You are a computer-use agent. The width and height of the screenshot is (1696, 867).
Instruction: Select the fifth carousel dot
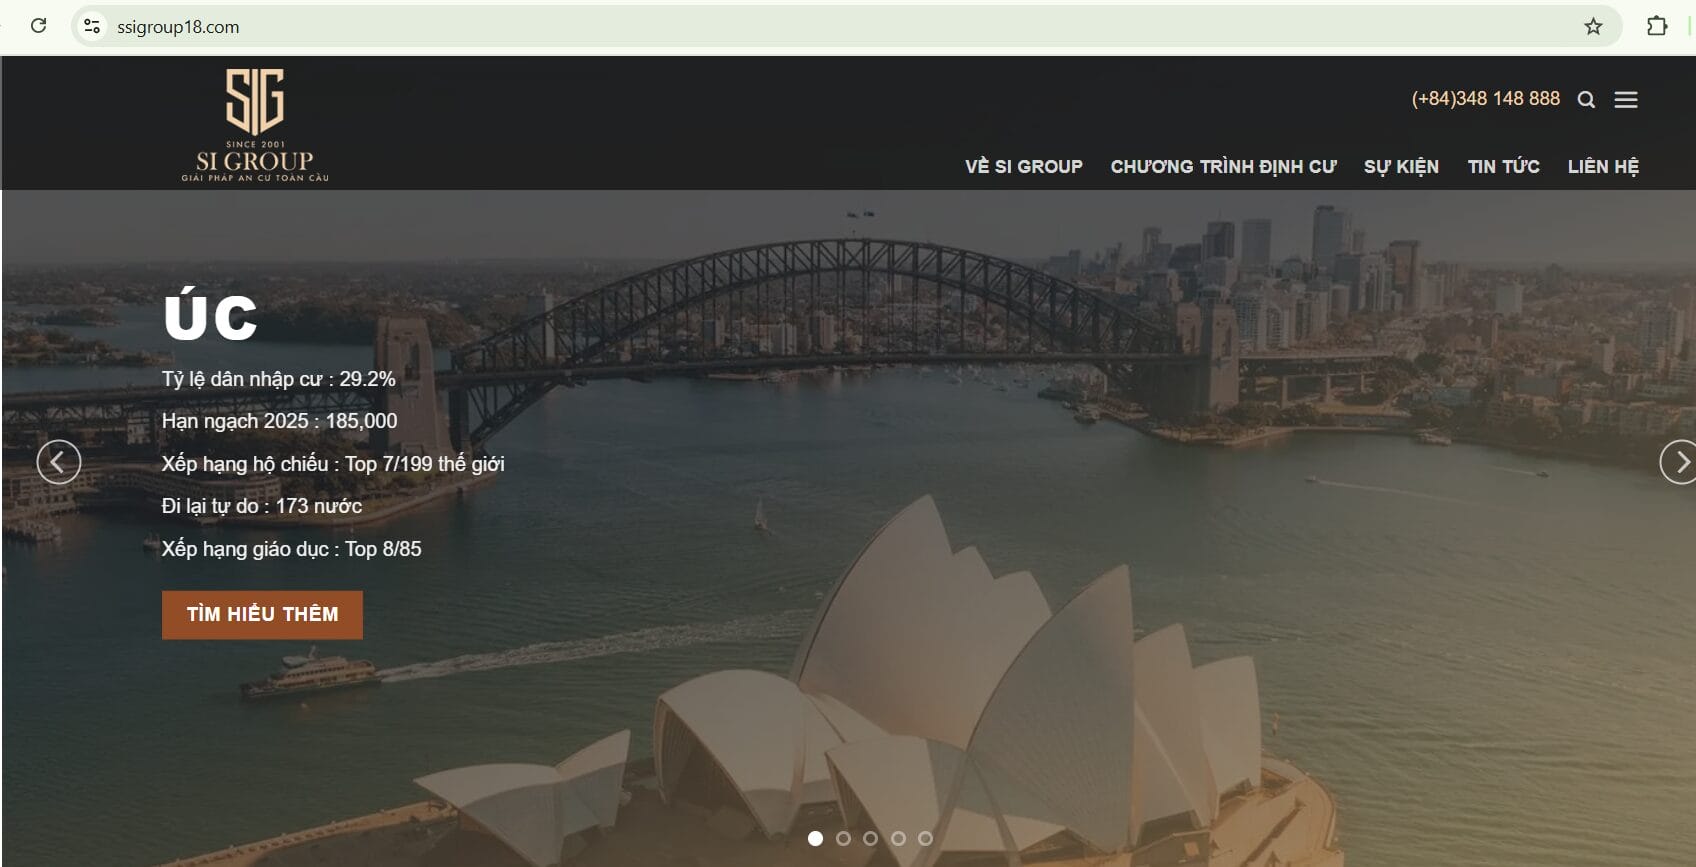click(x=925, y=838)
